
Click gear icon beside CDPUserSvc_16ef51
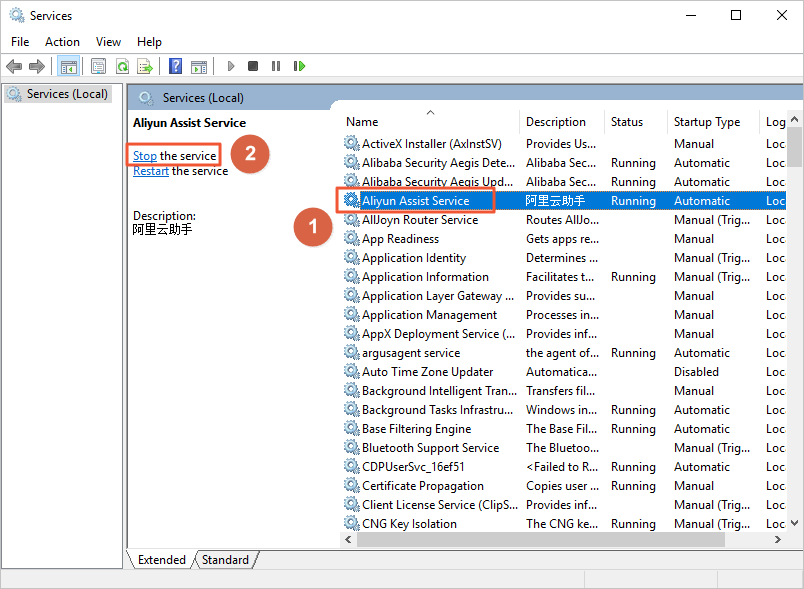[x=352, y=466]
